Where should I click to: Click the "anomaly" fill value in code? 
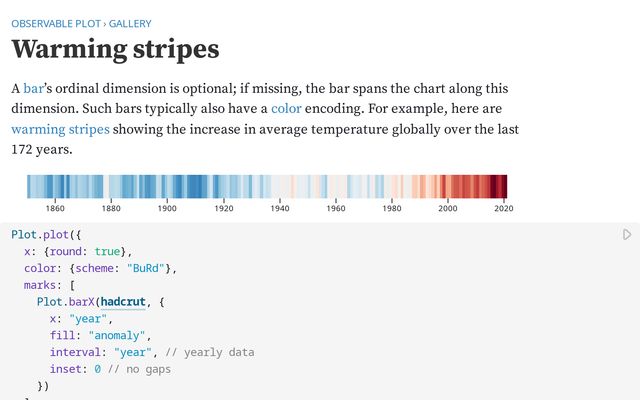(119, 335)
